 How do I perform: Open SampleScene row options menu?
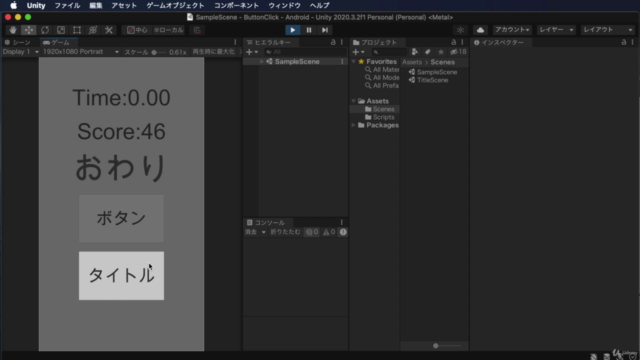point(342,62)
